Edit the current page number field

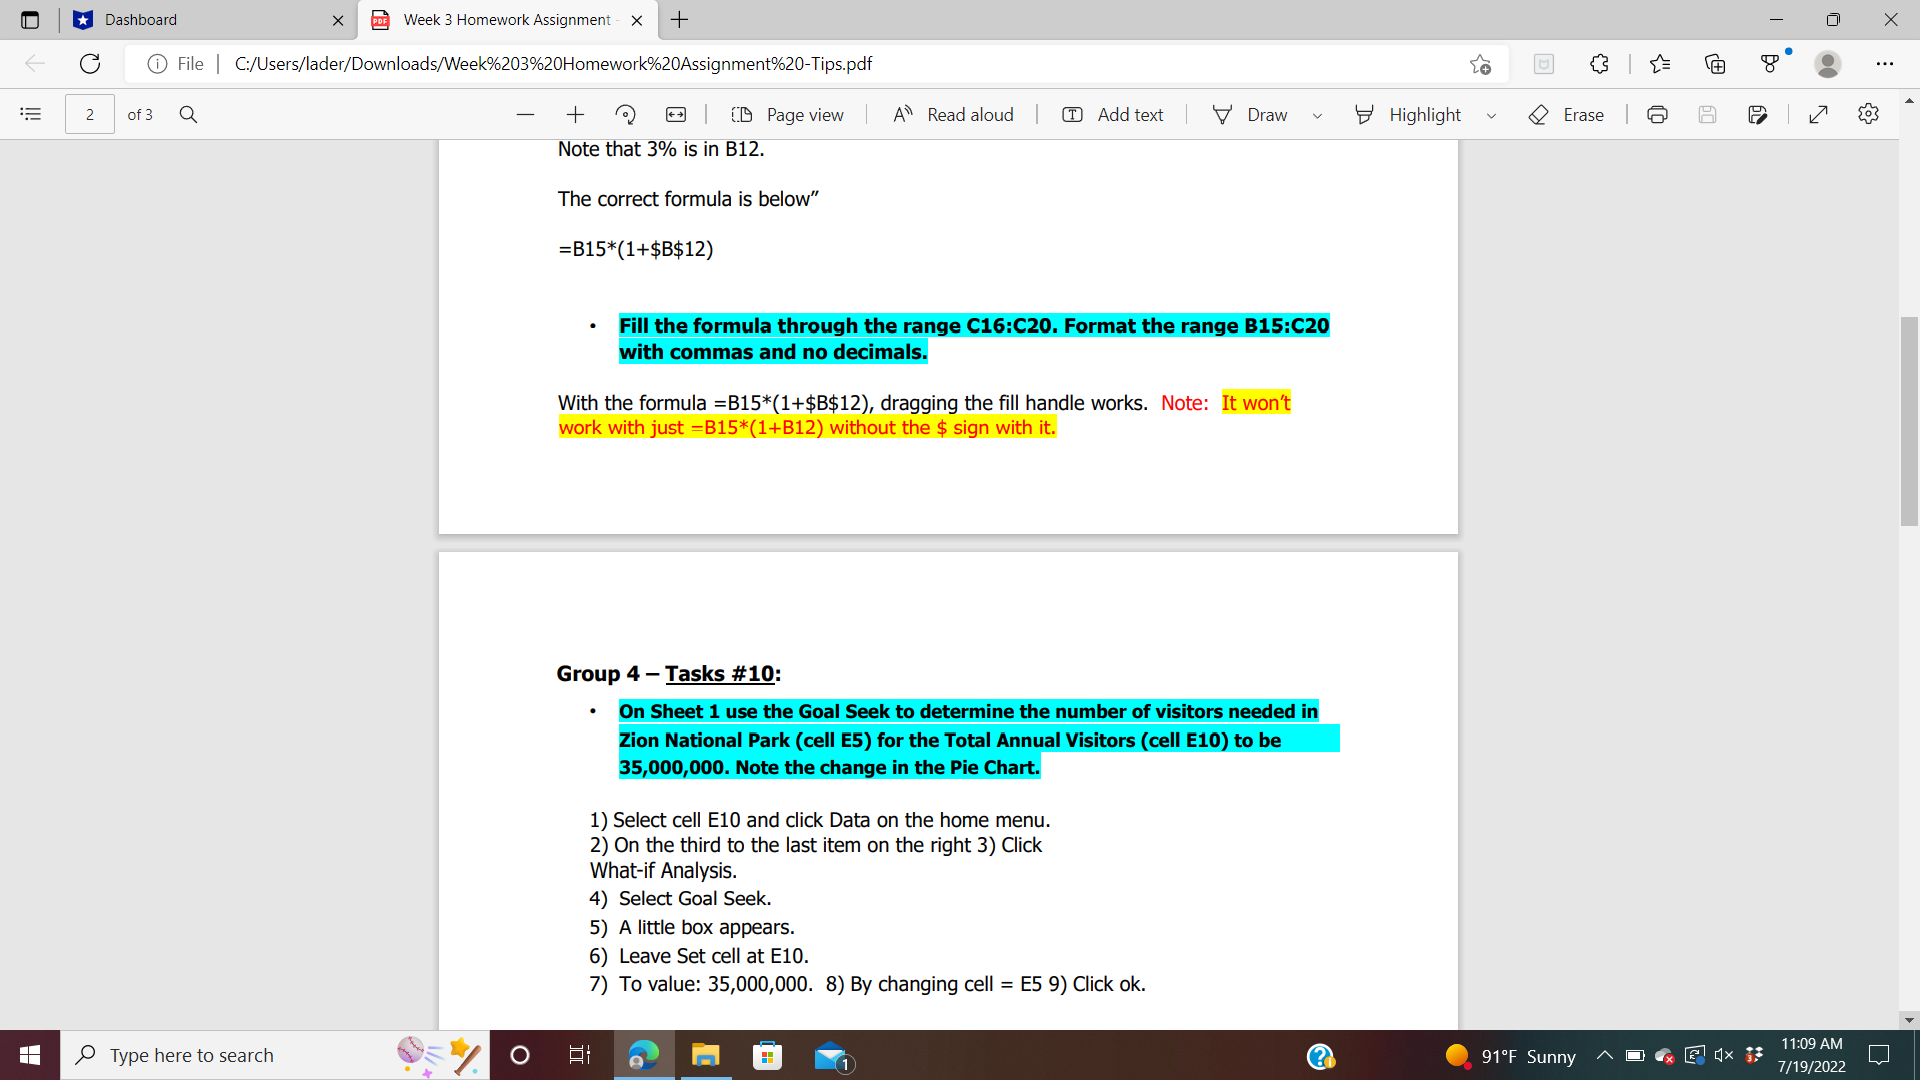pos(89,114)
